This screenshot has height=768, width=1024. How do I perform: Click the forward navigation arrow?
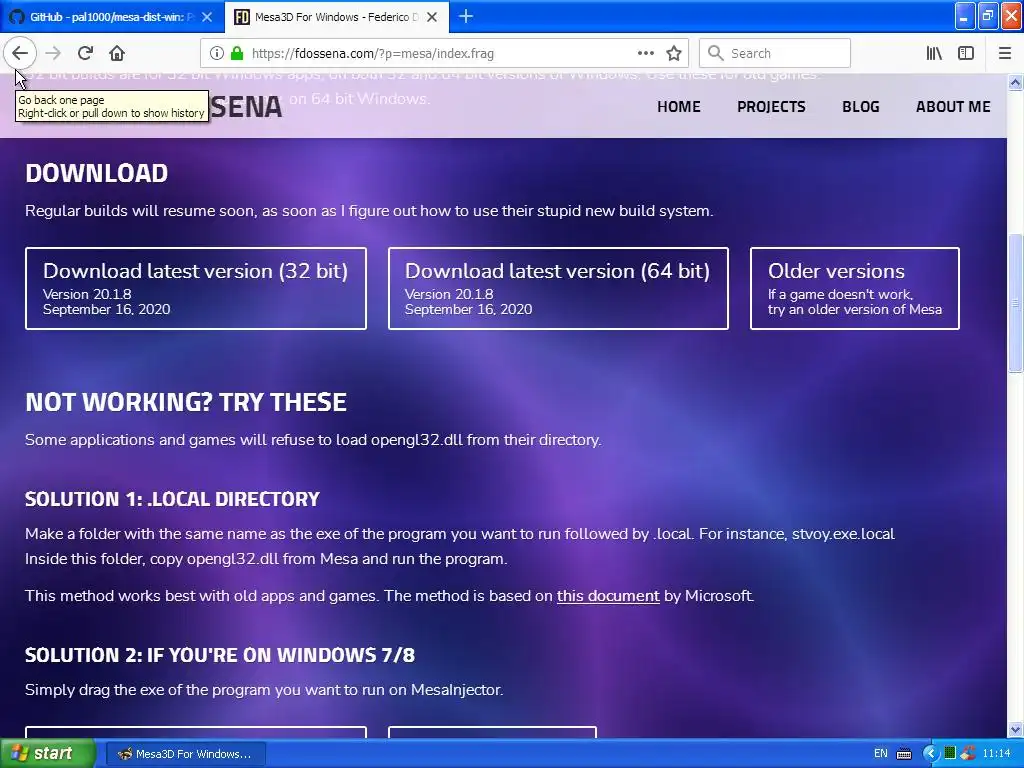pos(53,53)
